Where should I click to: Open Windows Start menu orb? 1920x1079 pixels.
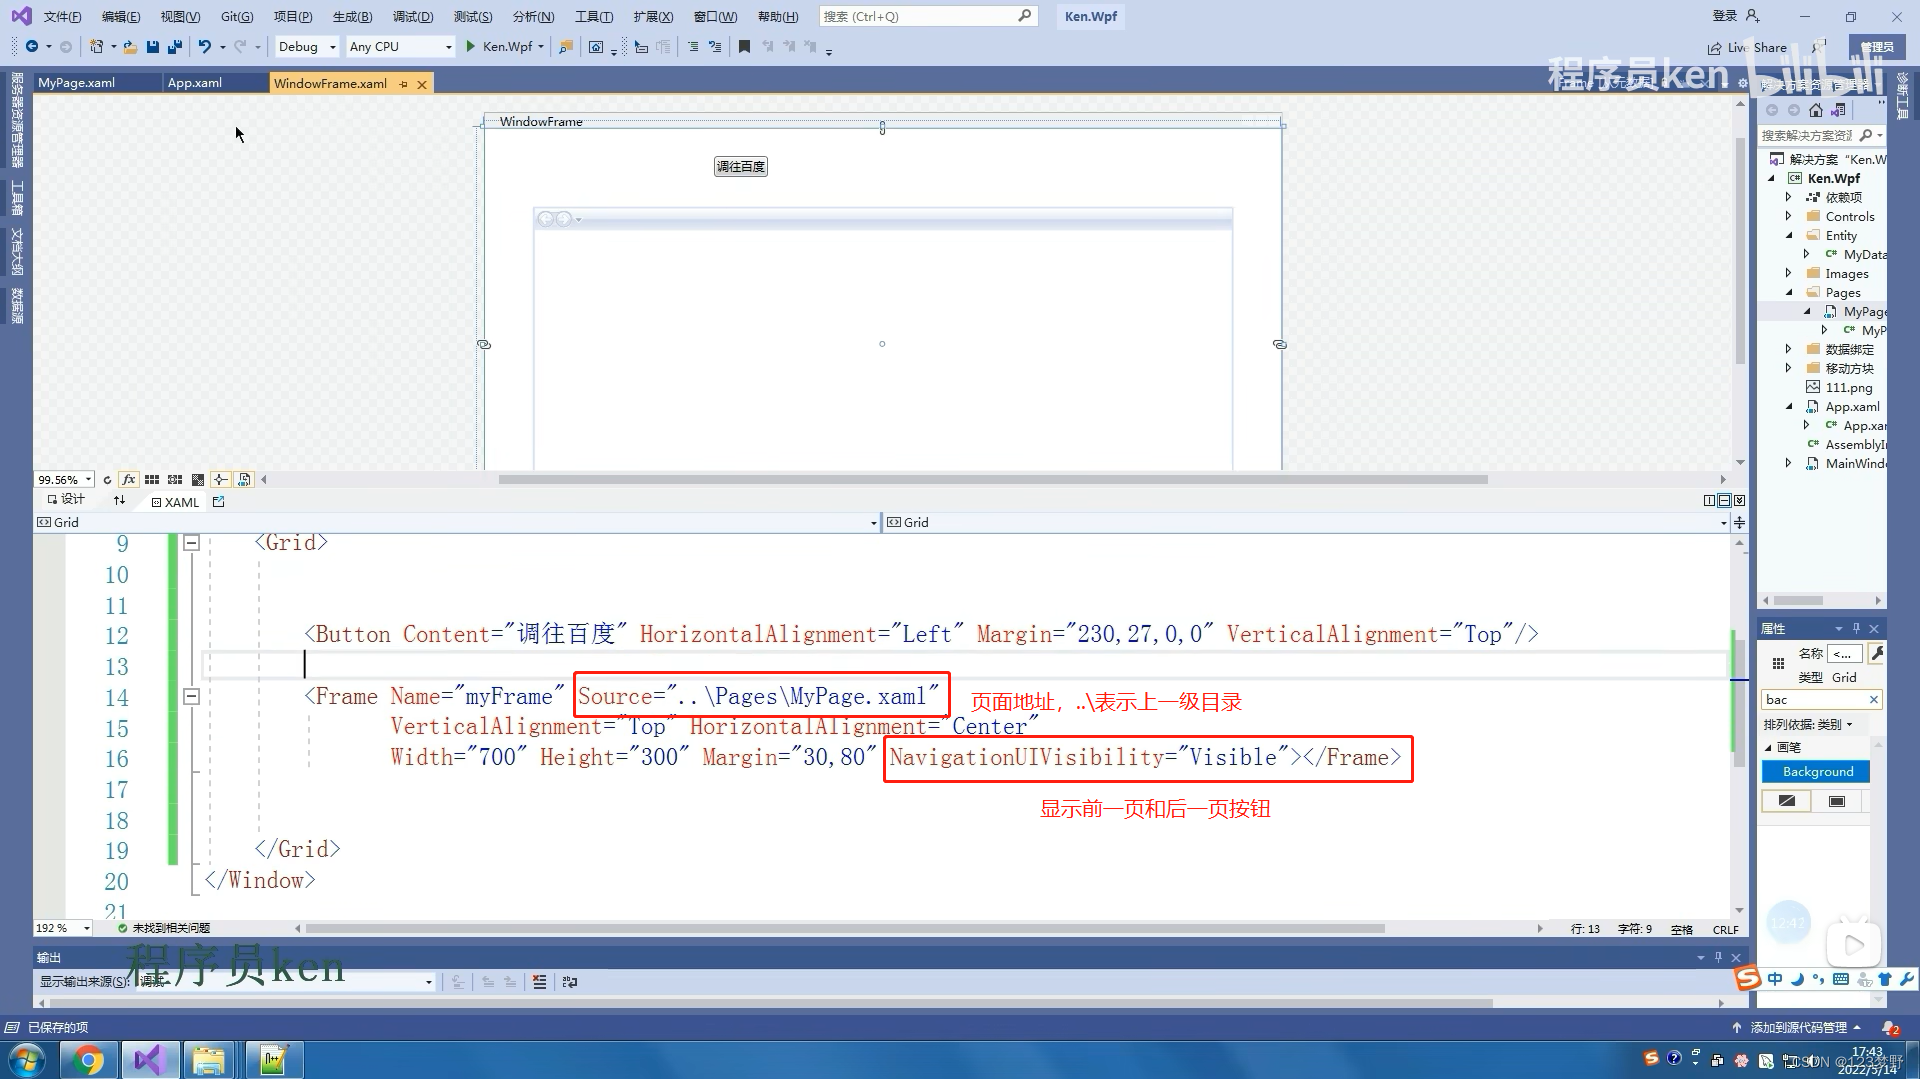(26, 1059)
